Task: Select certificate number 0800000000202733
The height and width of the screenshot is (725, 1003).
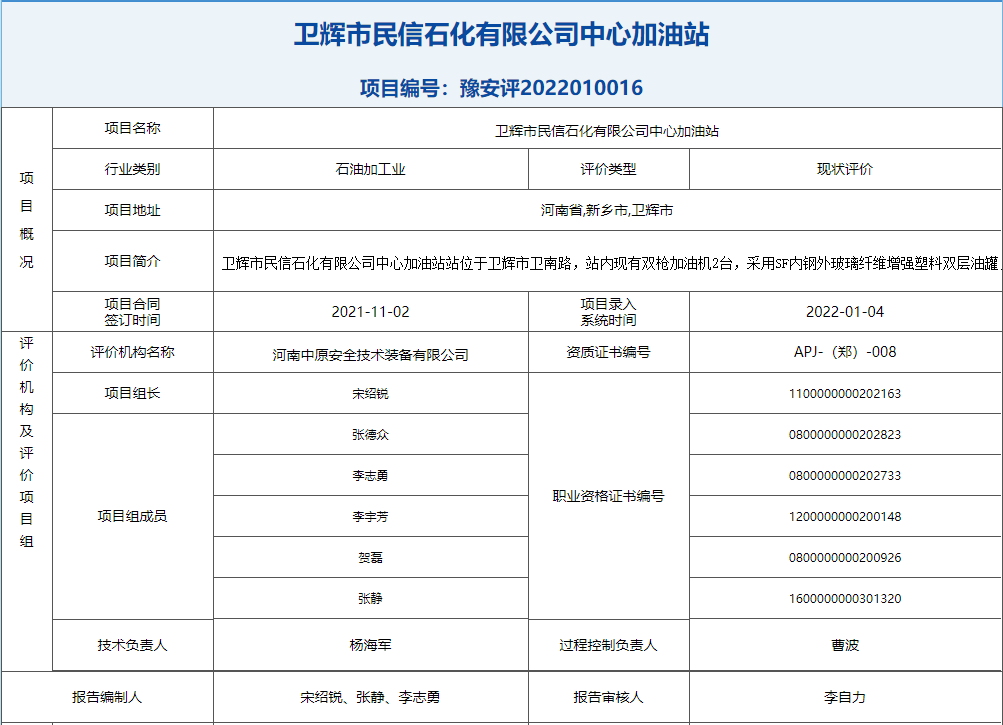Action: tap(845, 475)
